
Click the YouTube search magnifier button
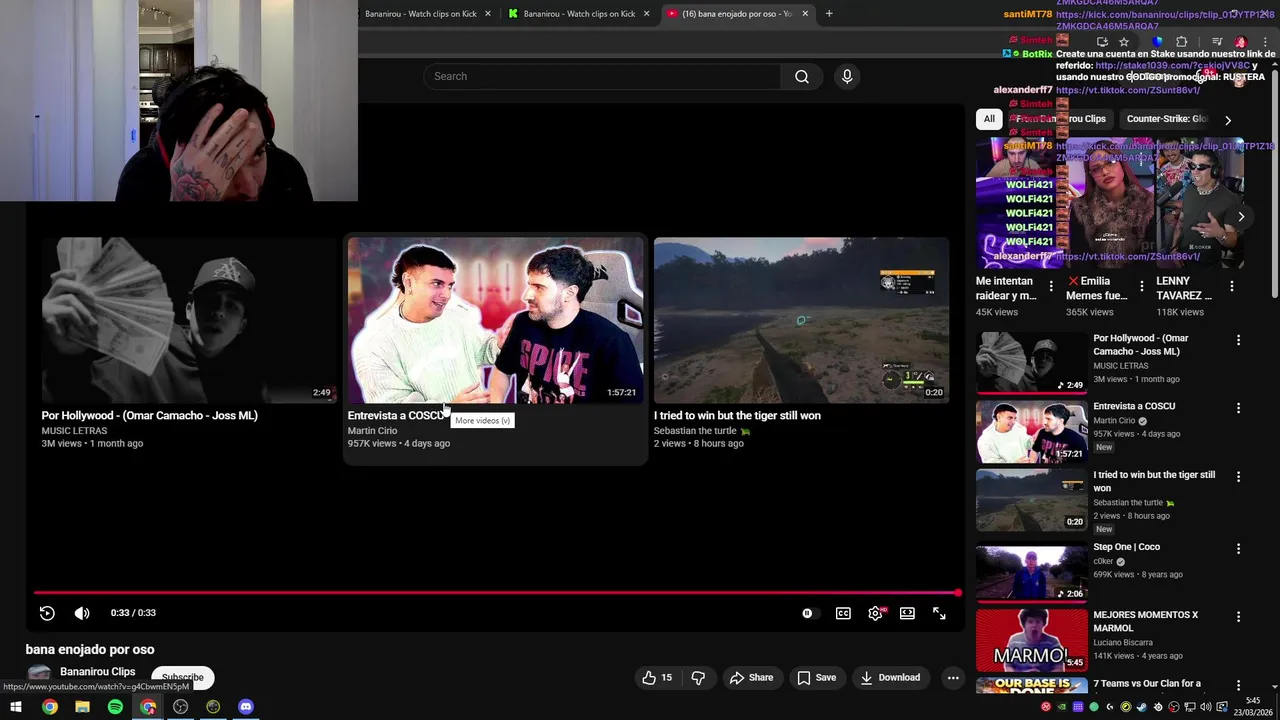802,77
